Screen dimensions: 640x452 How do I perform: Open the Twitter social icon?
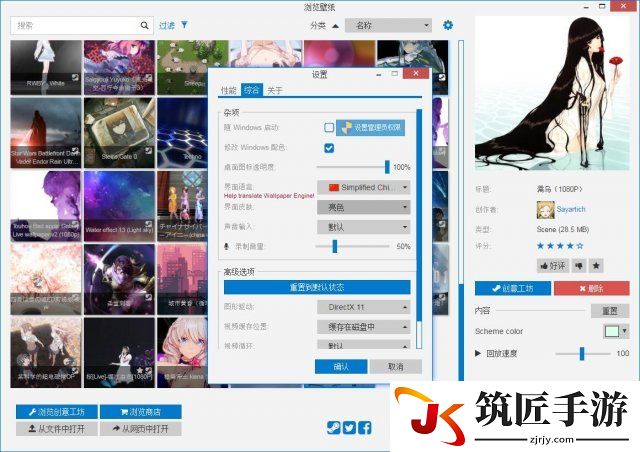tap(349, 428)
